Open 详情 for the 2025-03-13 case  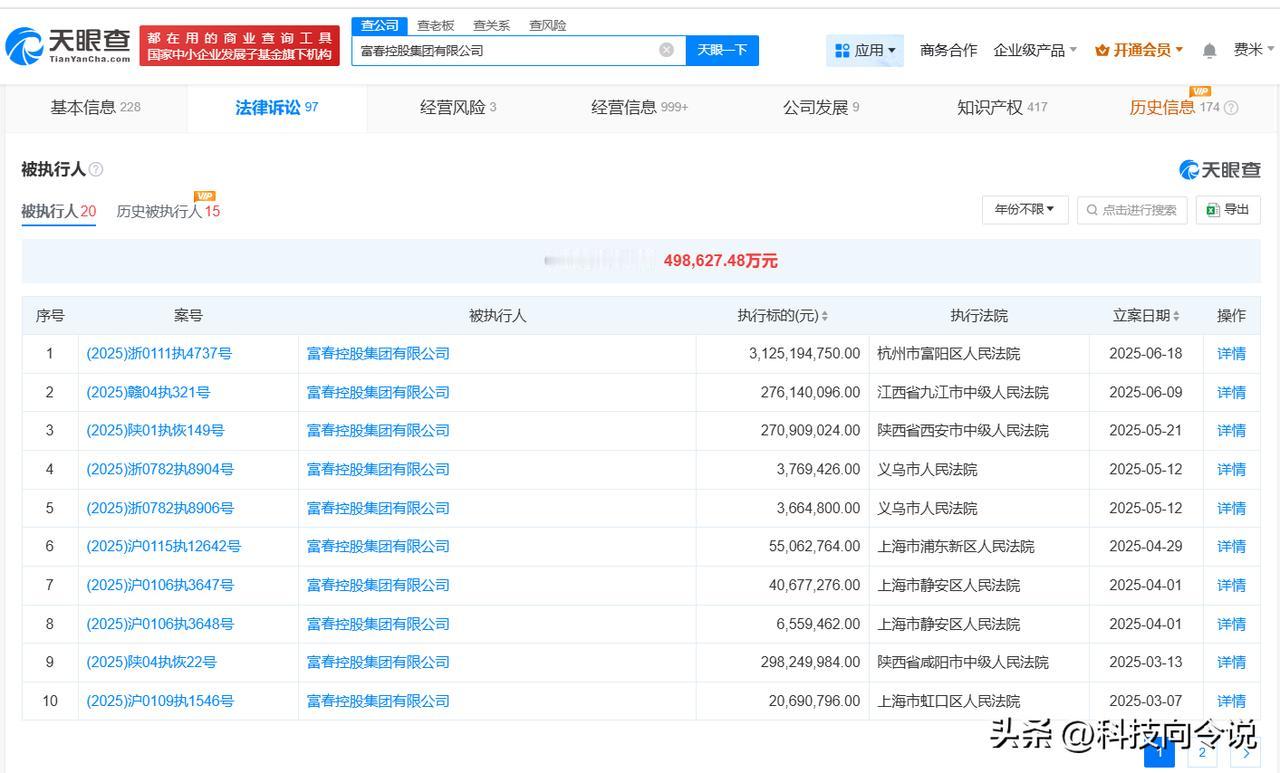pyautogui.click(x=1231, y=662)
